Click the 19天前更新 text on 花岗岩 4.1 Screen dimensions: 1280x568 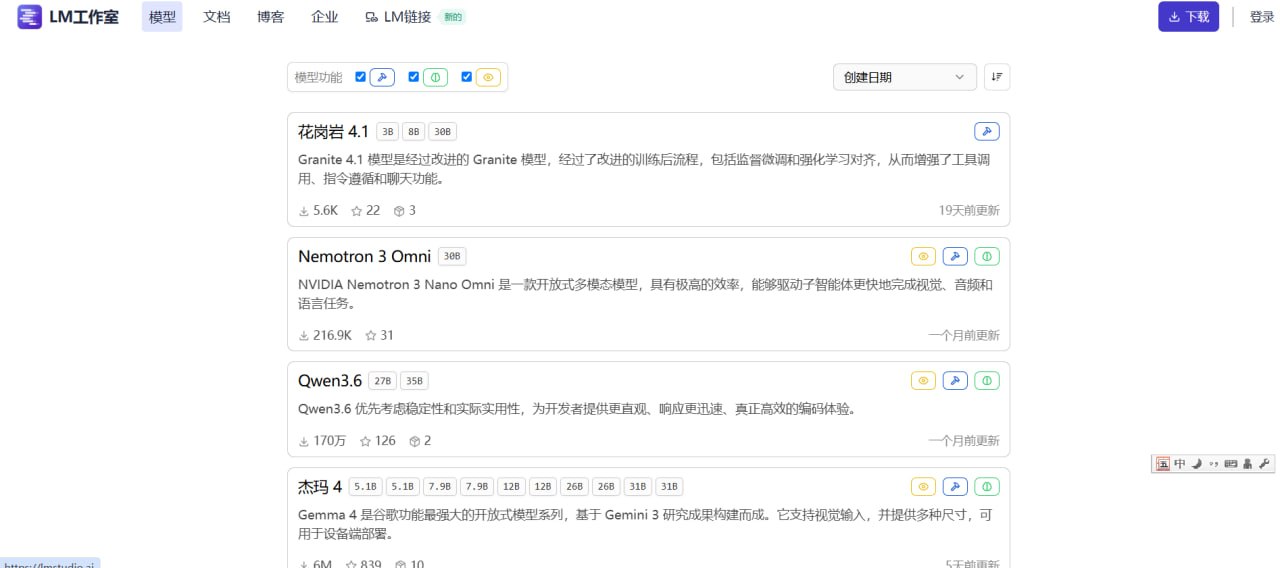(x=969, y=211)
